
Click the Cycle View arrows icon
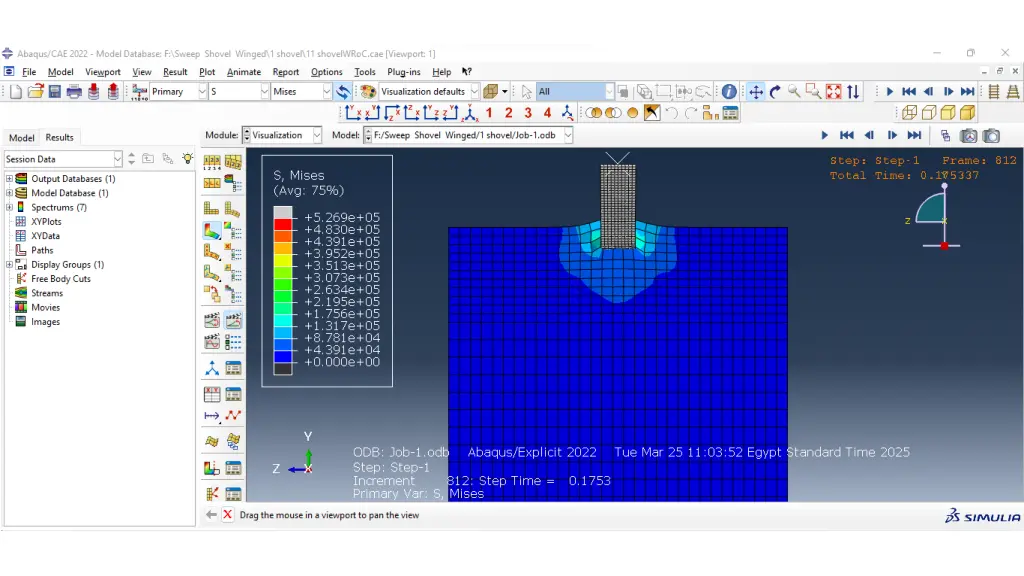point(853,92)
